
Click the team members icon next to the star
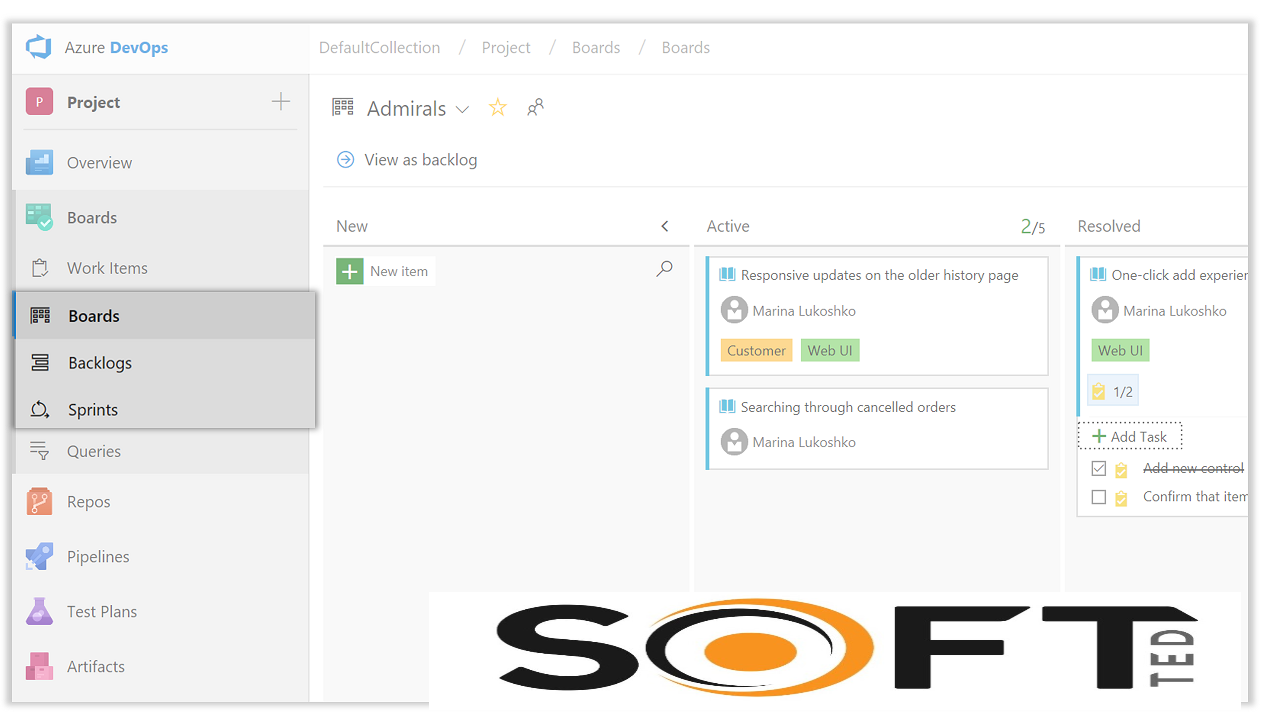pos(536,107)
